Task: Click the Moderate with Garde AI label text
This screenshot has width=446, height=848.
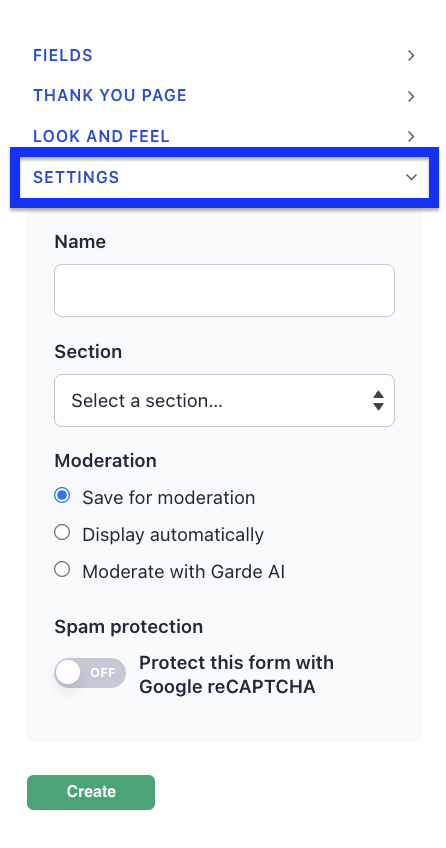Action: (183, 571)
